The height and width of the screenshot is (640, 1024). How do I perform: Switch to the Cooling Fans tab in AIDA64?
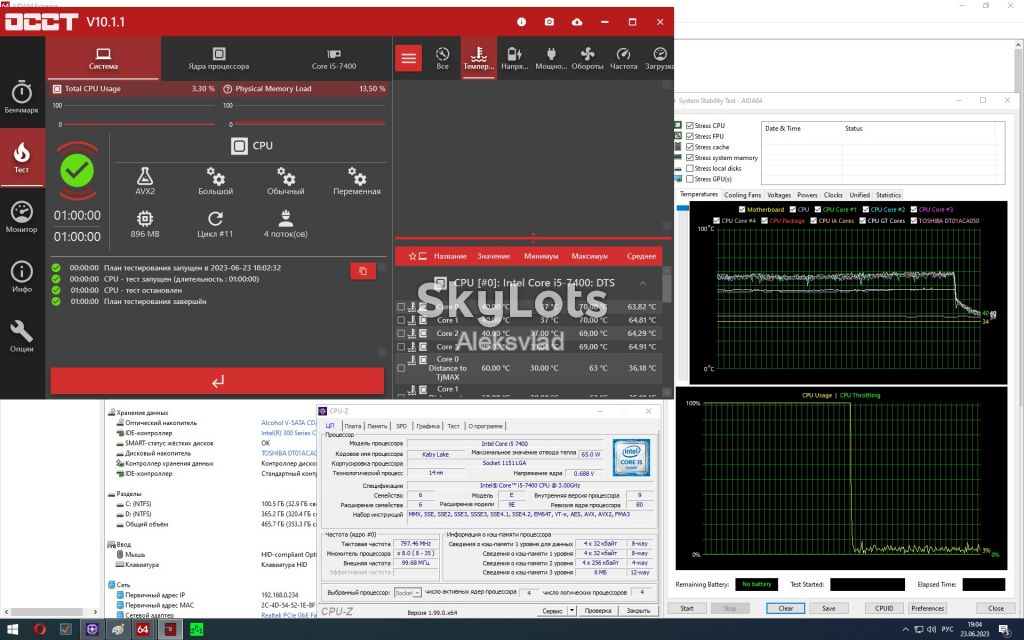tap(743, 195)
